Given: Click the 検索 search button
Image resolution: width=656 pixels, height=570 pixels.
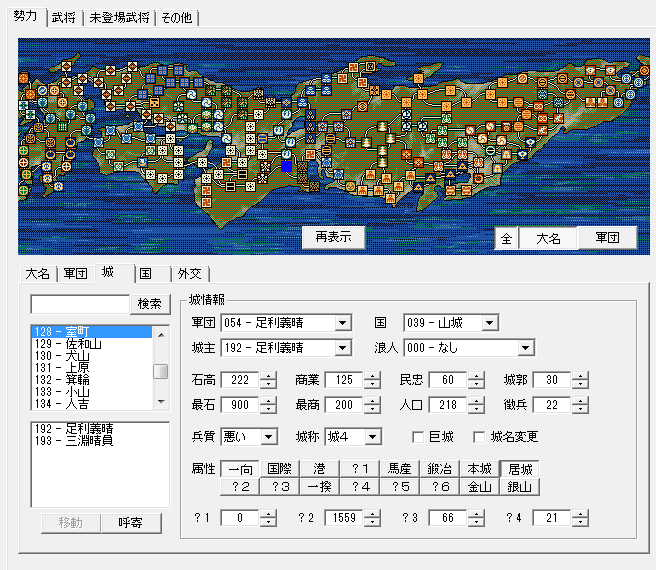Looking at the screenshot, I should (149, 303).
